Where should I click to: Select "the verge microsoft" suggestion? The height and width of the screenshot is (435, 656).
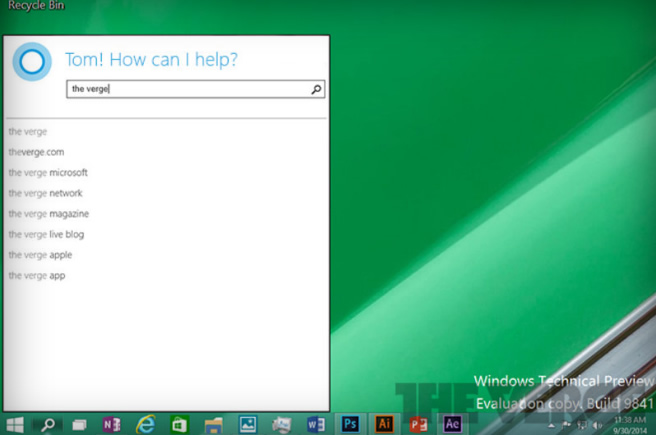pos(48,173)
